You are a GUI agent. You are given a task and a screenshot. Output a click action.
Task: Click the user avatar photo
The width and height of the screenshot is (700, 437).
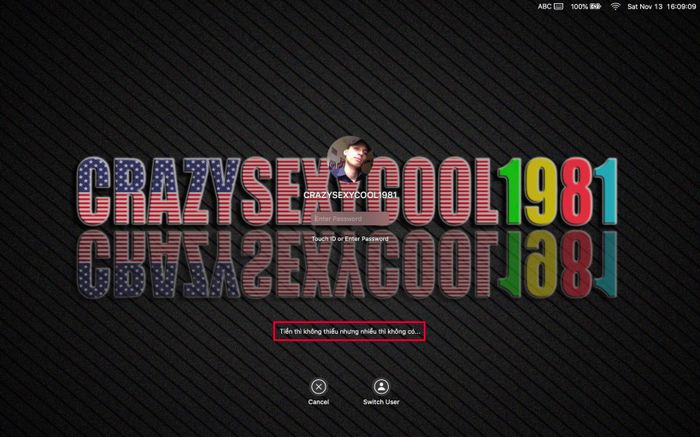[350, 159]
